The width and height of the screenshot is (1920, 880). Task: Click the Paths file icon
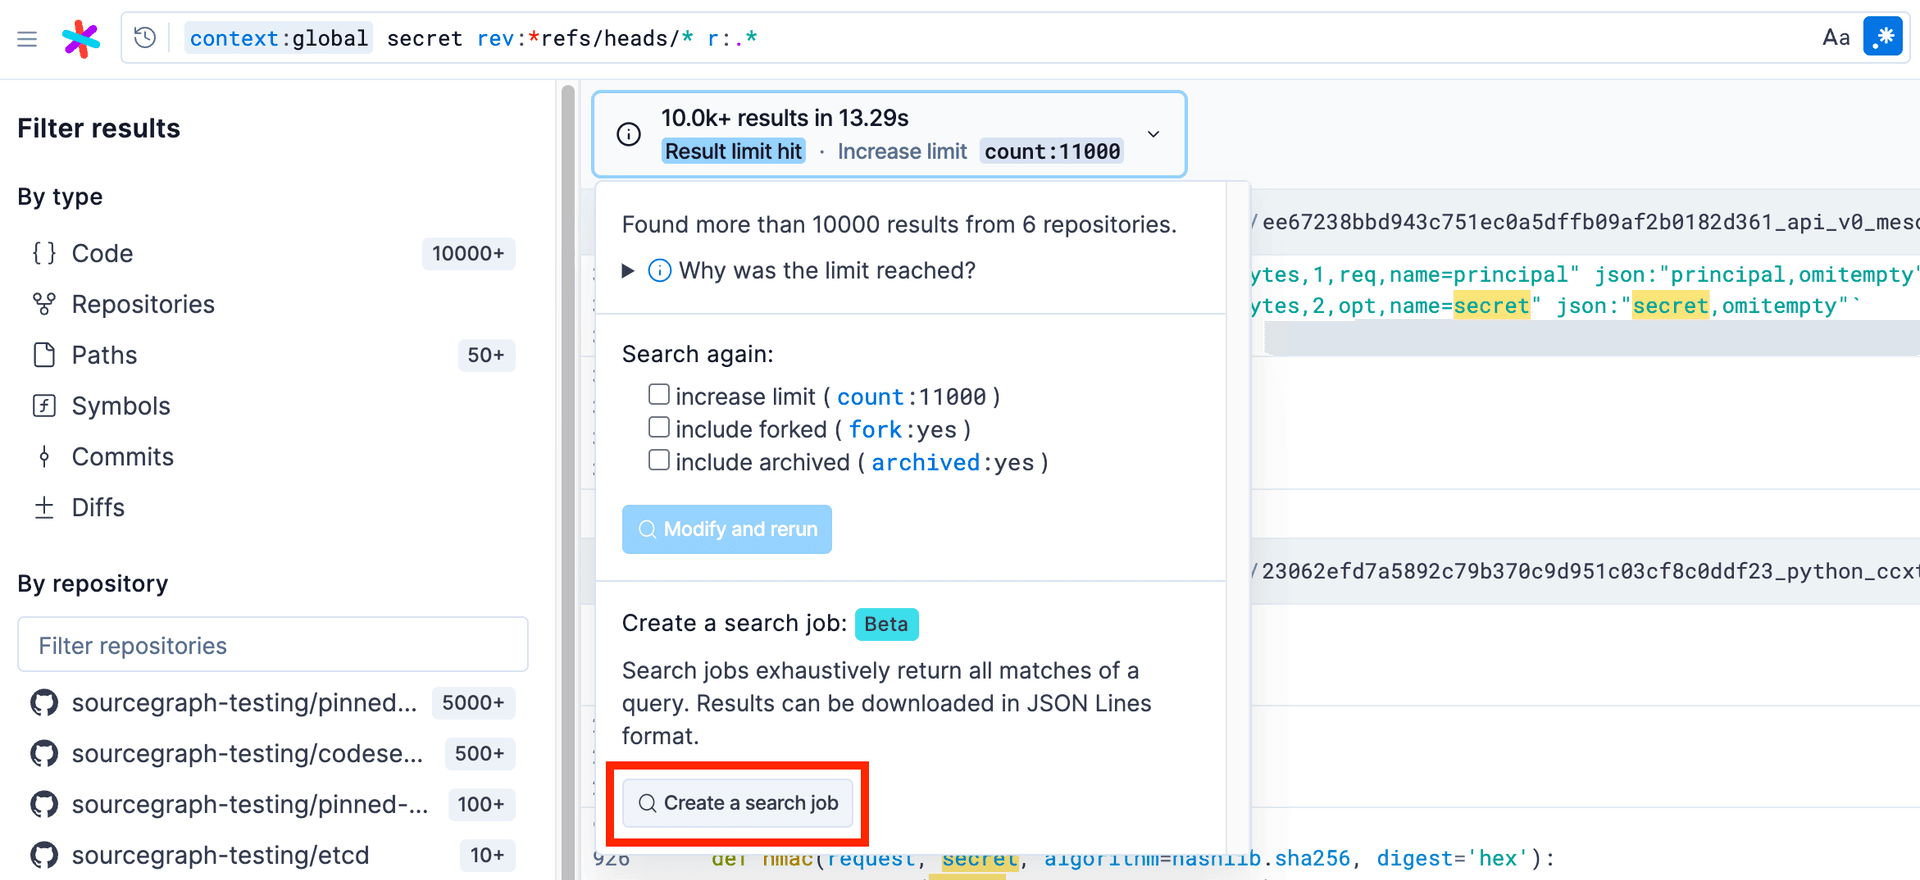tap(44, 355)
